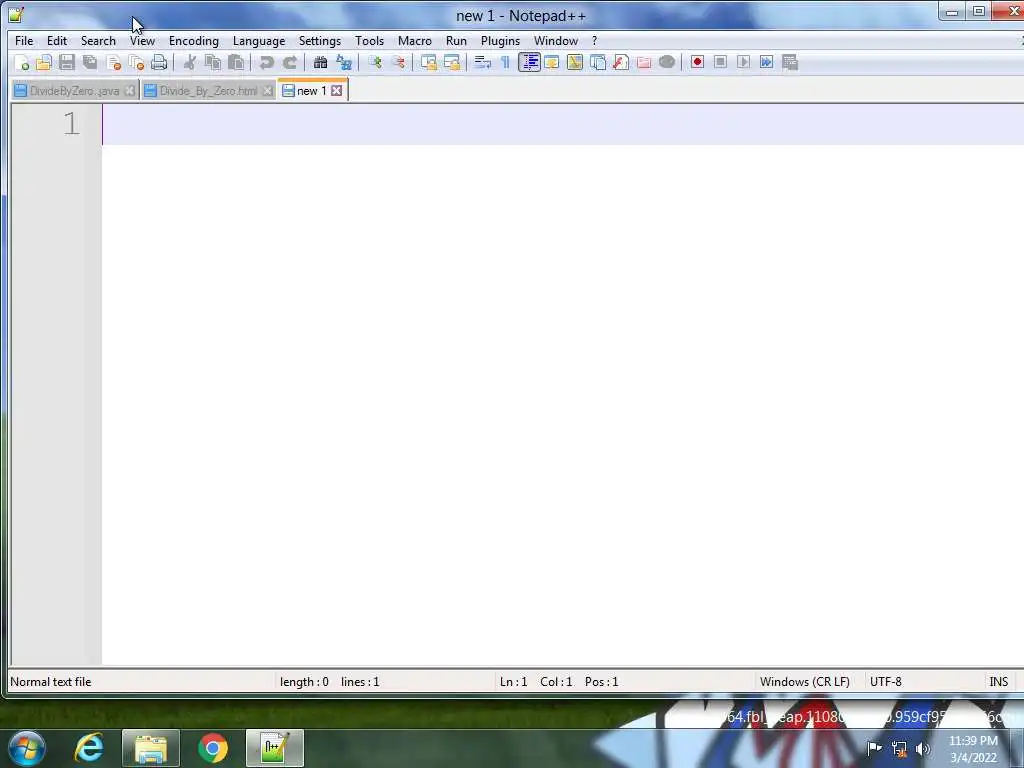
Task: Open the Edit menu
Action: [57, 40]
